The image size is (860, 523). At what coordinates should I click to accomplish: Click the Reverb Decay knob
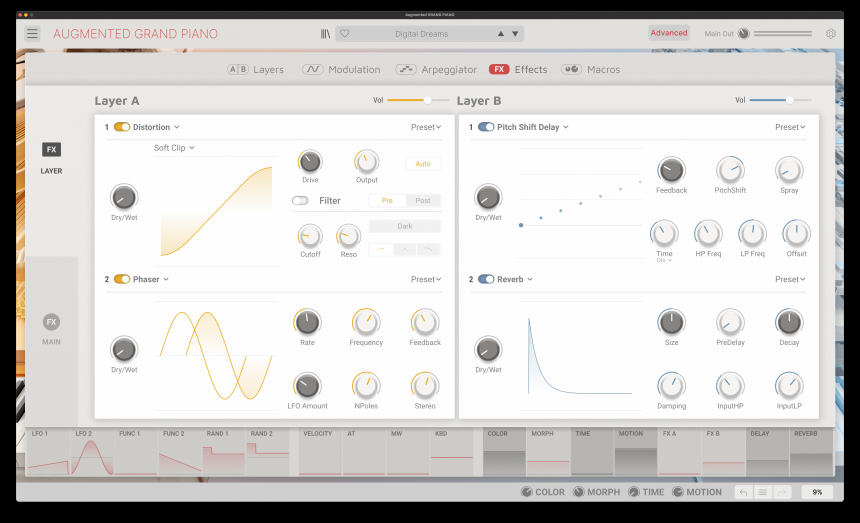[789, 322]
